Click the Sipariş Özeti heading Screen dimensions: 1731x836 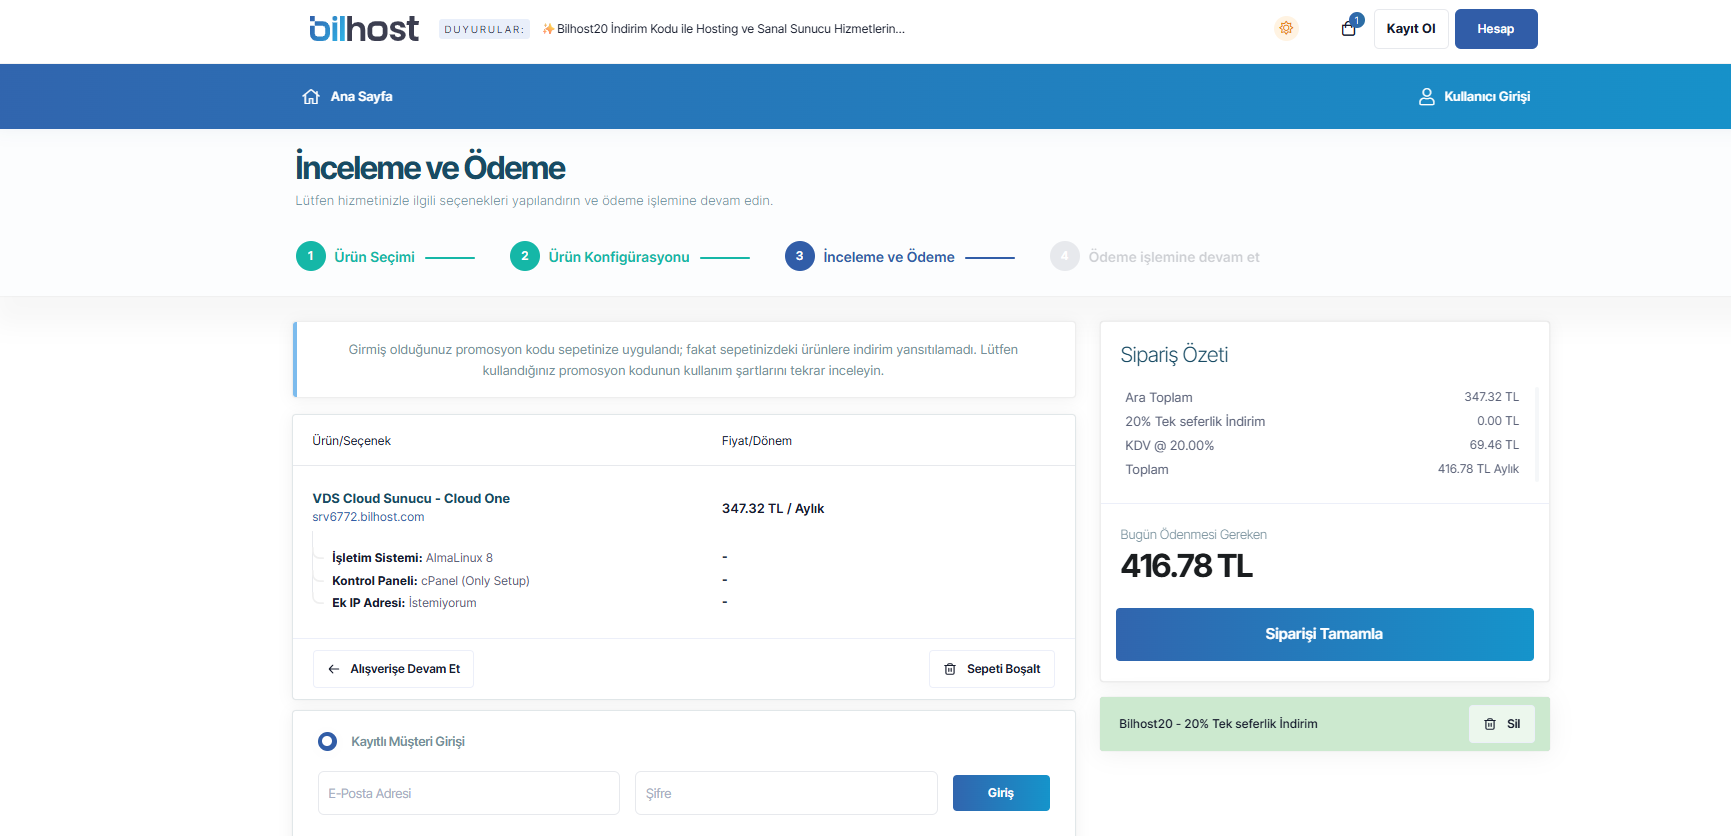tap(1174, 355)
